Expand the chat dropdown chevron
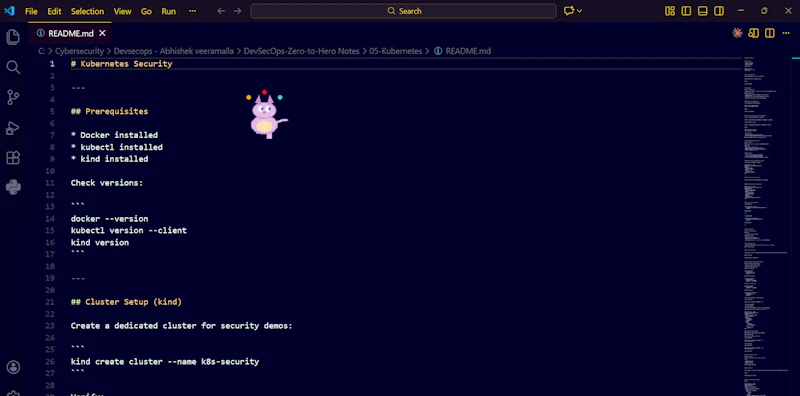The height and width of the screenshot is (396, 800). click(x=580, y=11)
